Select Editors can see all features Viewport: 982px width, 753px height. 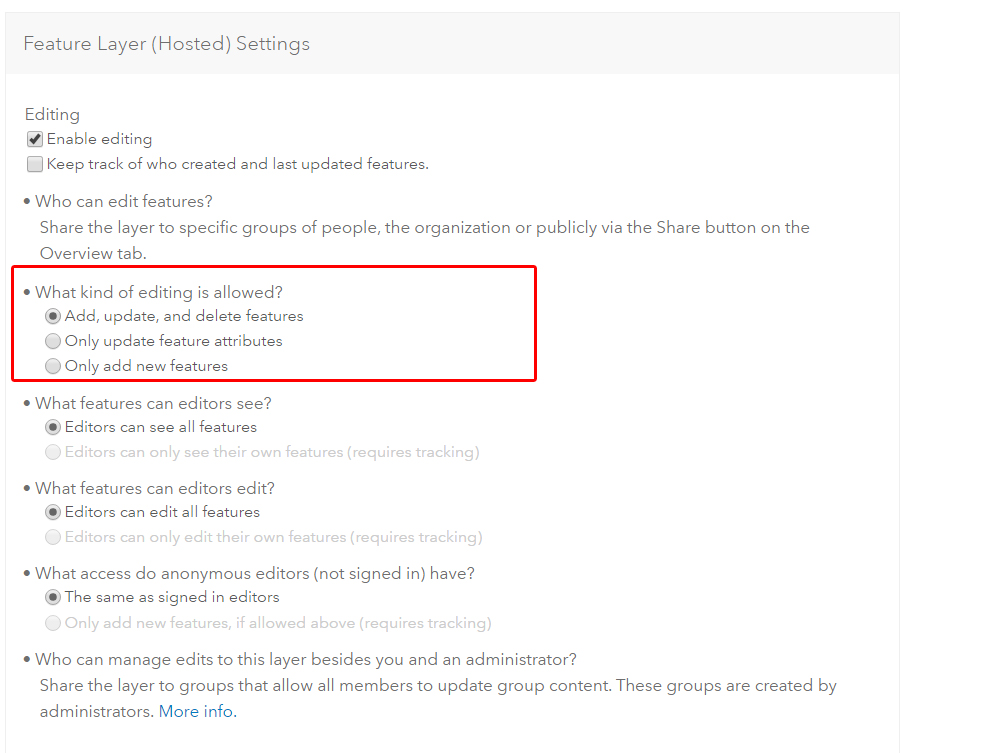point(54,427)
